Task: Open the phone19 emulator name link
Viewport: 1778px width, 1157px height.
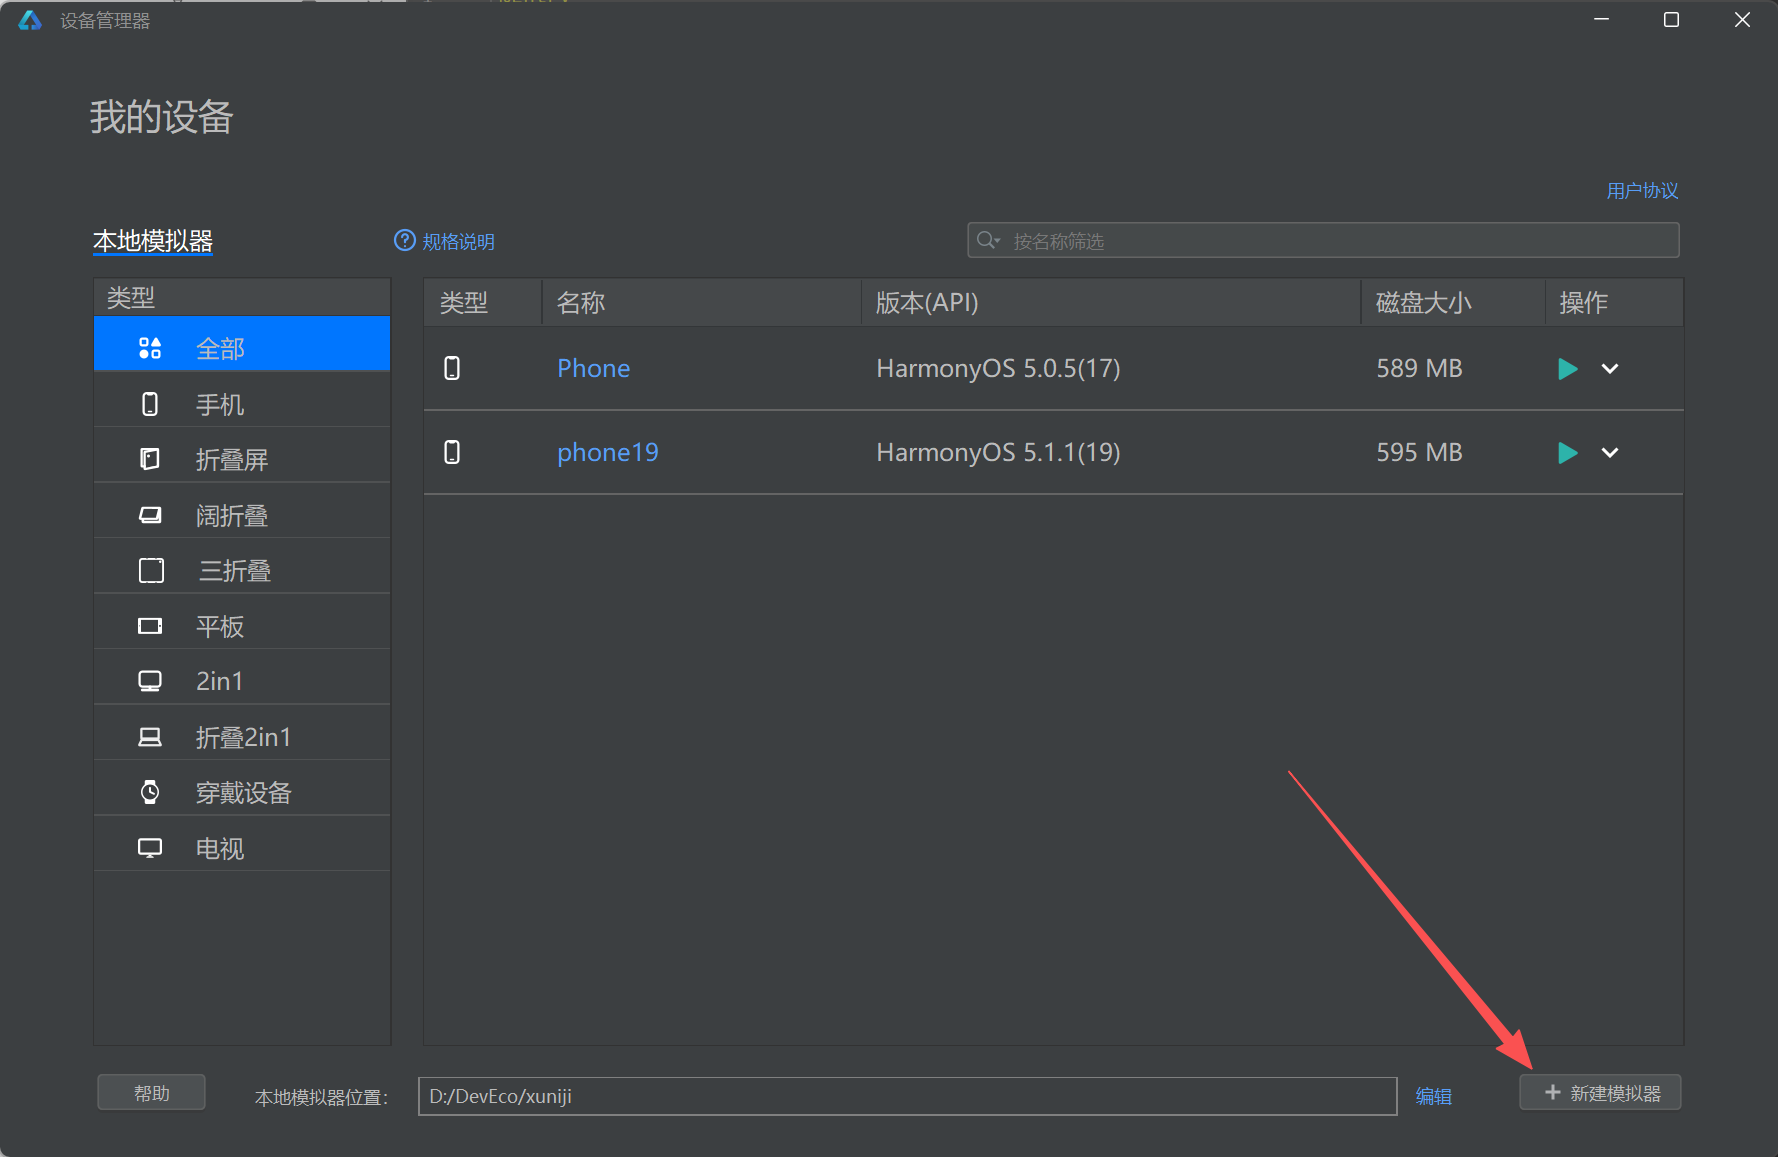Action: pyautogui.click(x=608, y=453)
